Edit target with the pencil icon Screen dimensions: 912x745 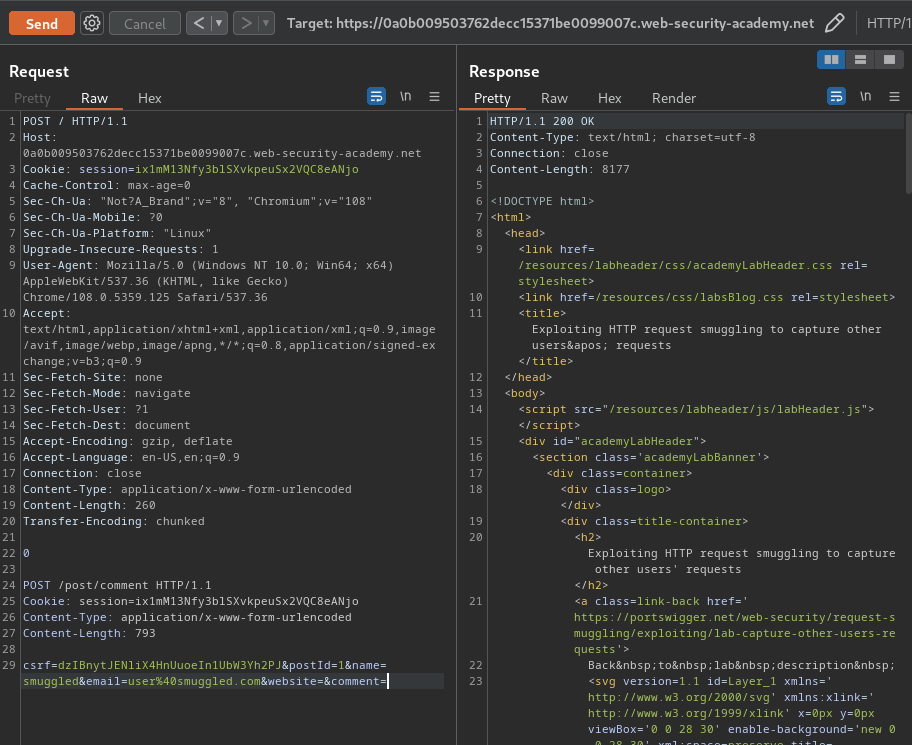(x=835, y=23)
